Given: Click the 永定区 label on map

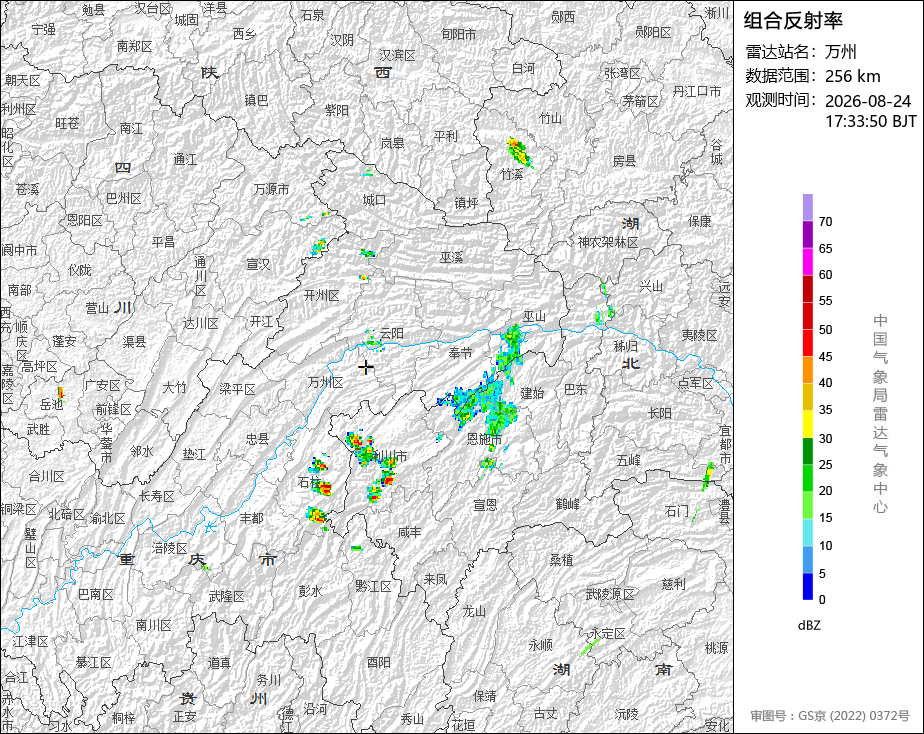Looking at the screenshot, I should [x=607, y=633].
